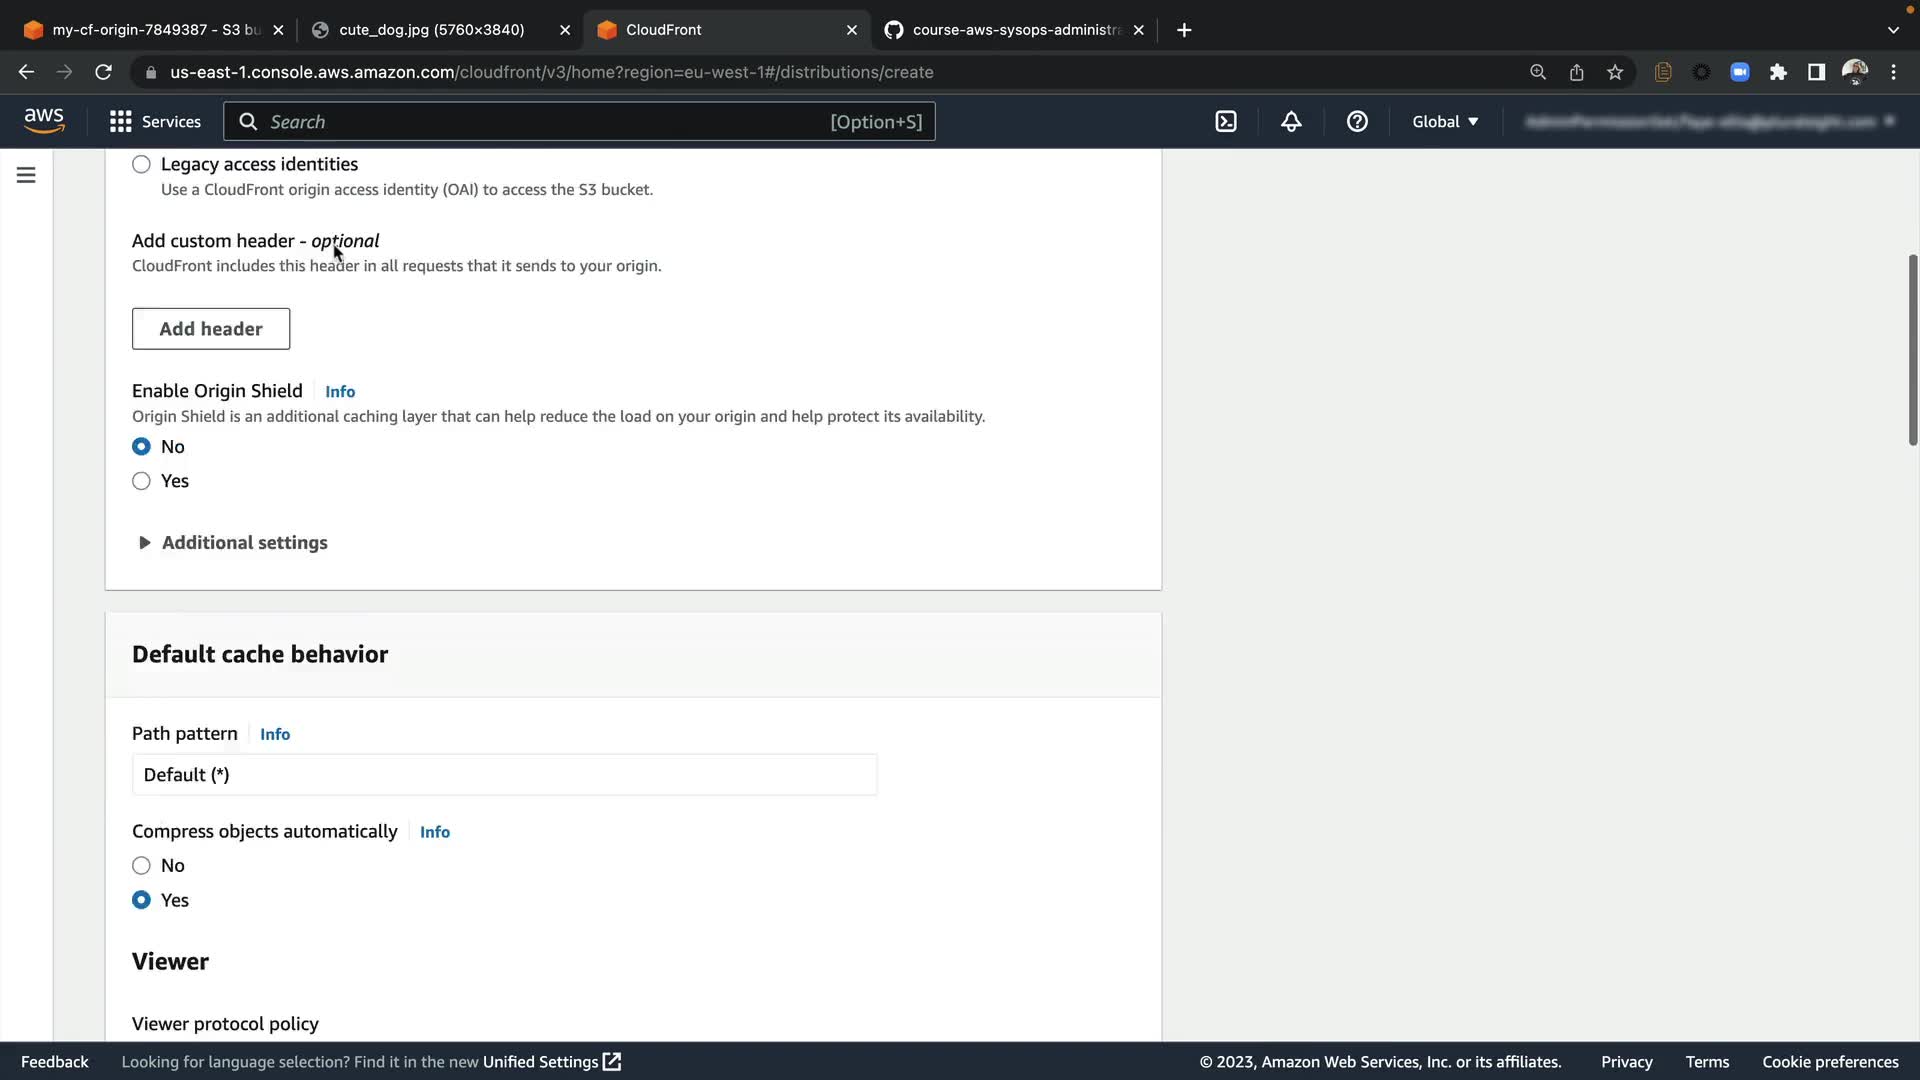
Task: Open the side navigation hamburger menu
Action: 26,175
